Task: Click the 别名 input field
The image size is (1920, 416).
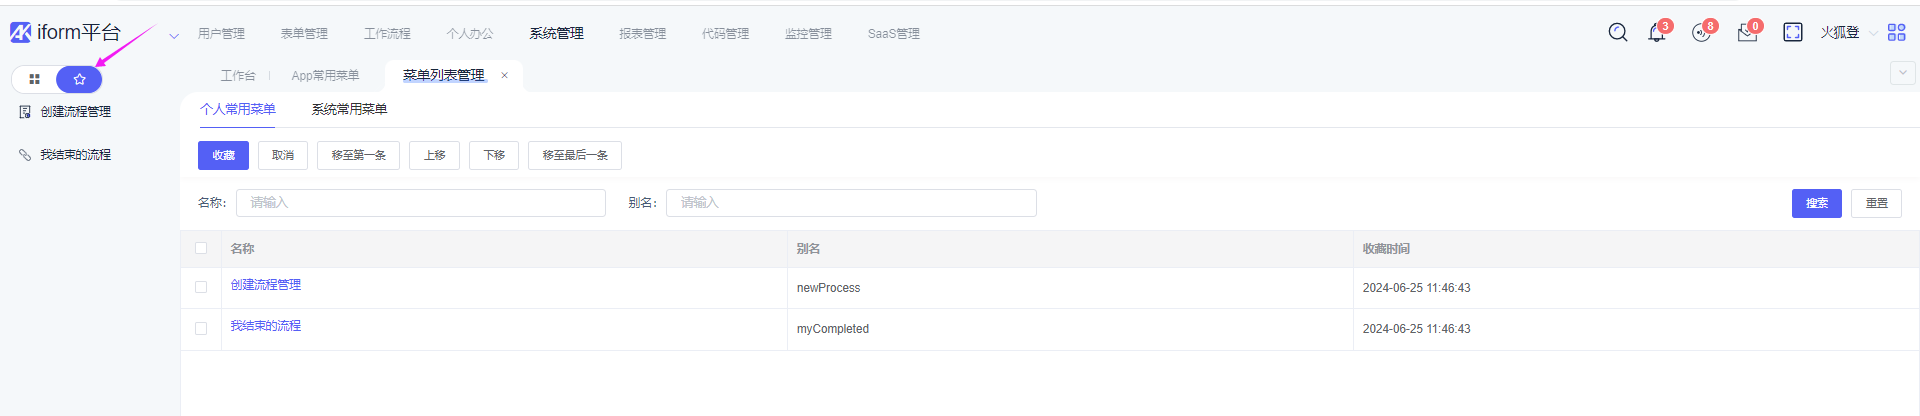Action: 850,203
